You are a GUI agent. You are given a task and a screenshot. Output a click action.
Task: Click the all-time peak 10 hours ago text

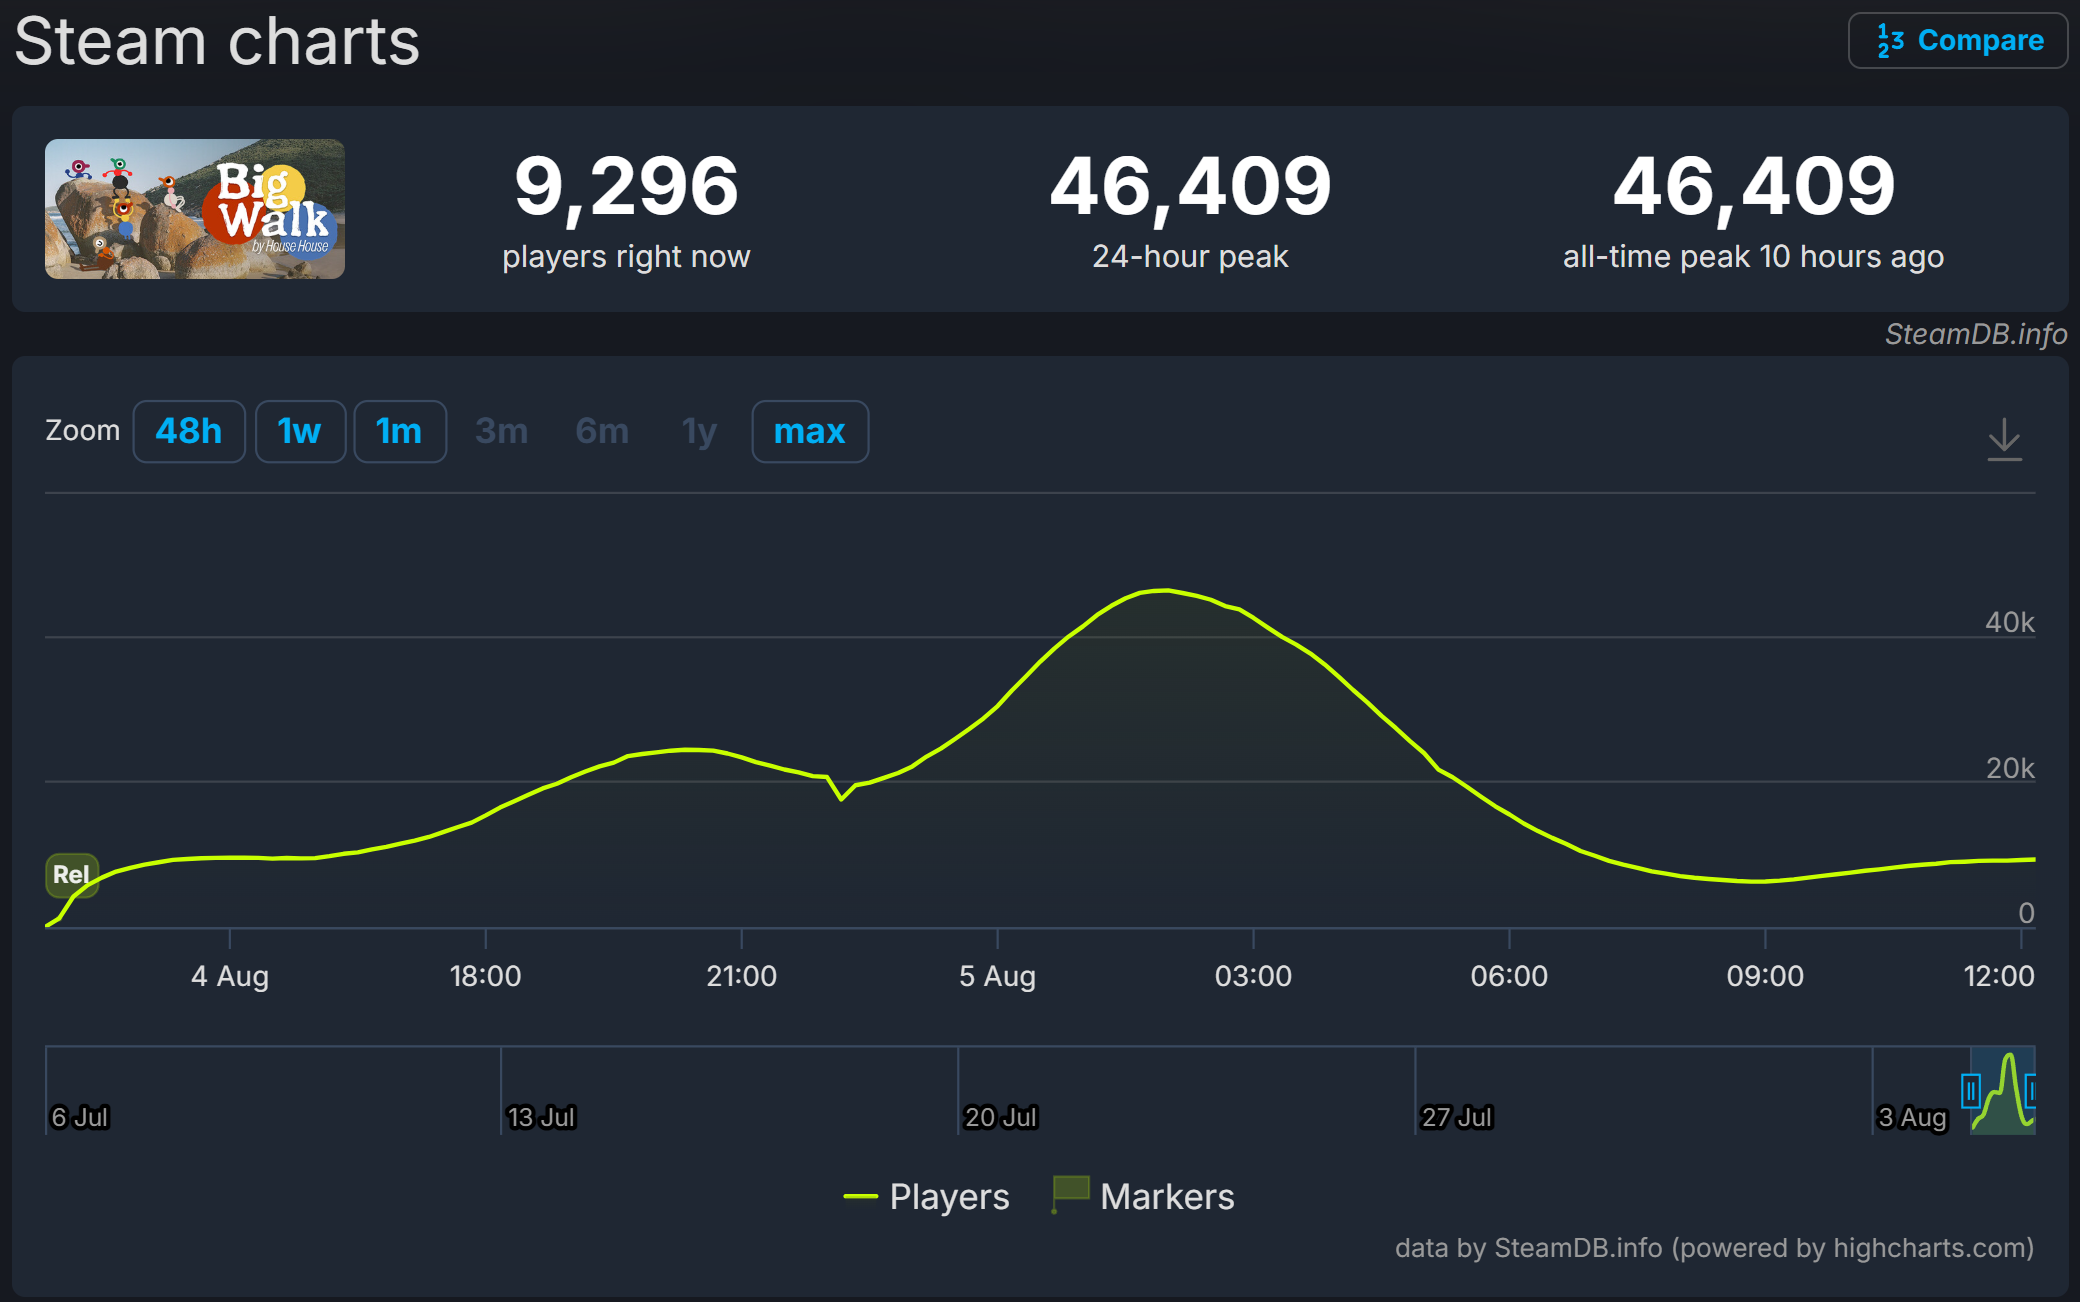tap(1754, 257)
